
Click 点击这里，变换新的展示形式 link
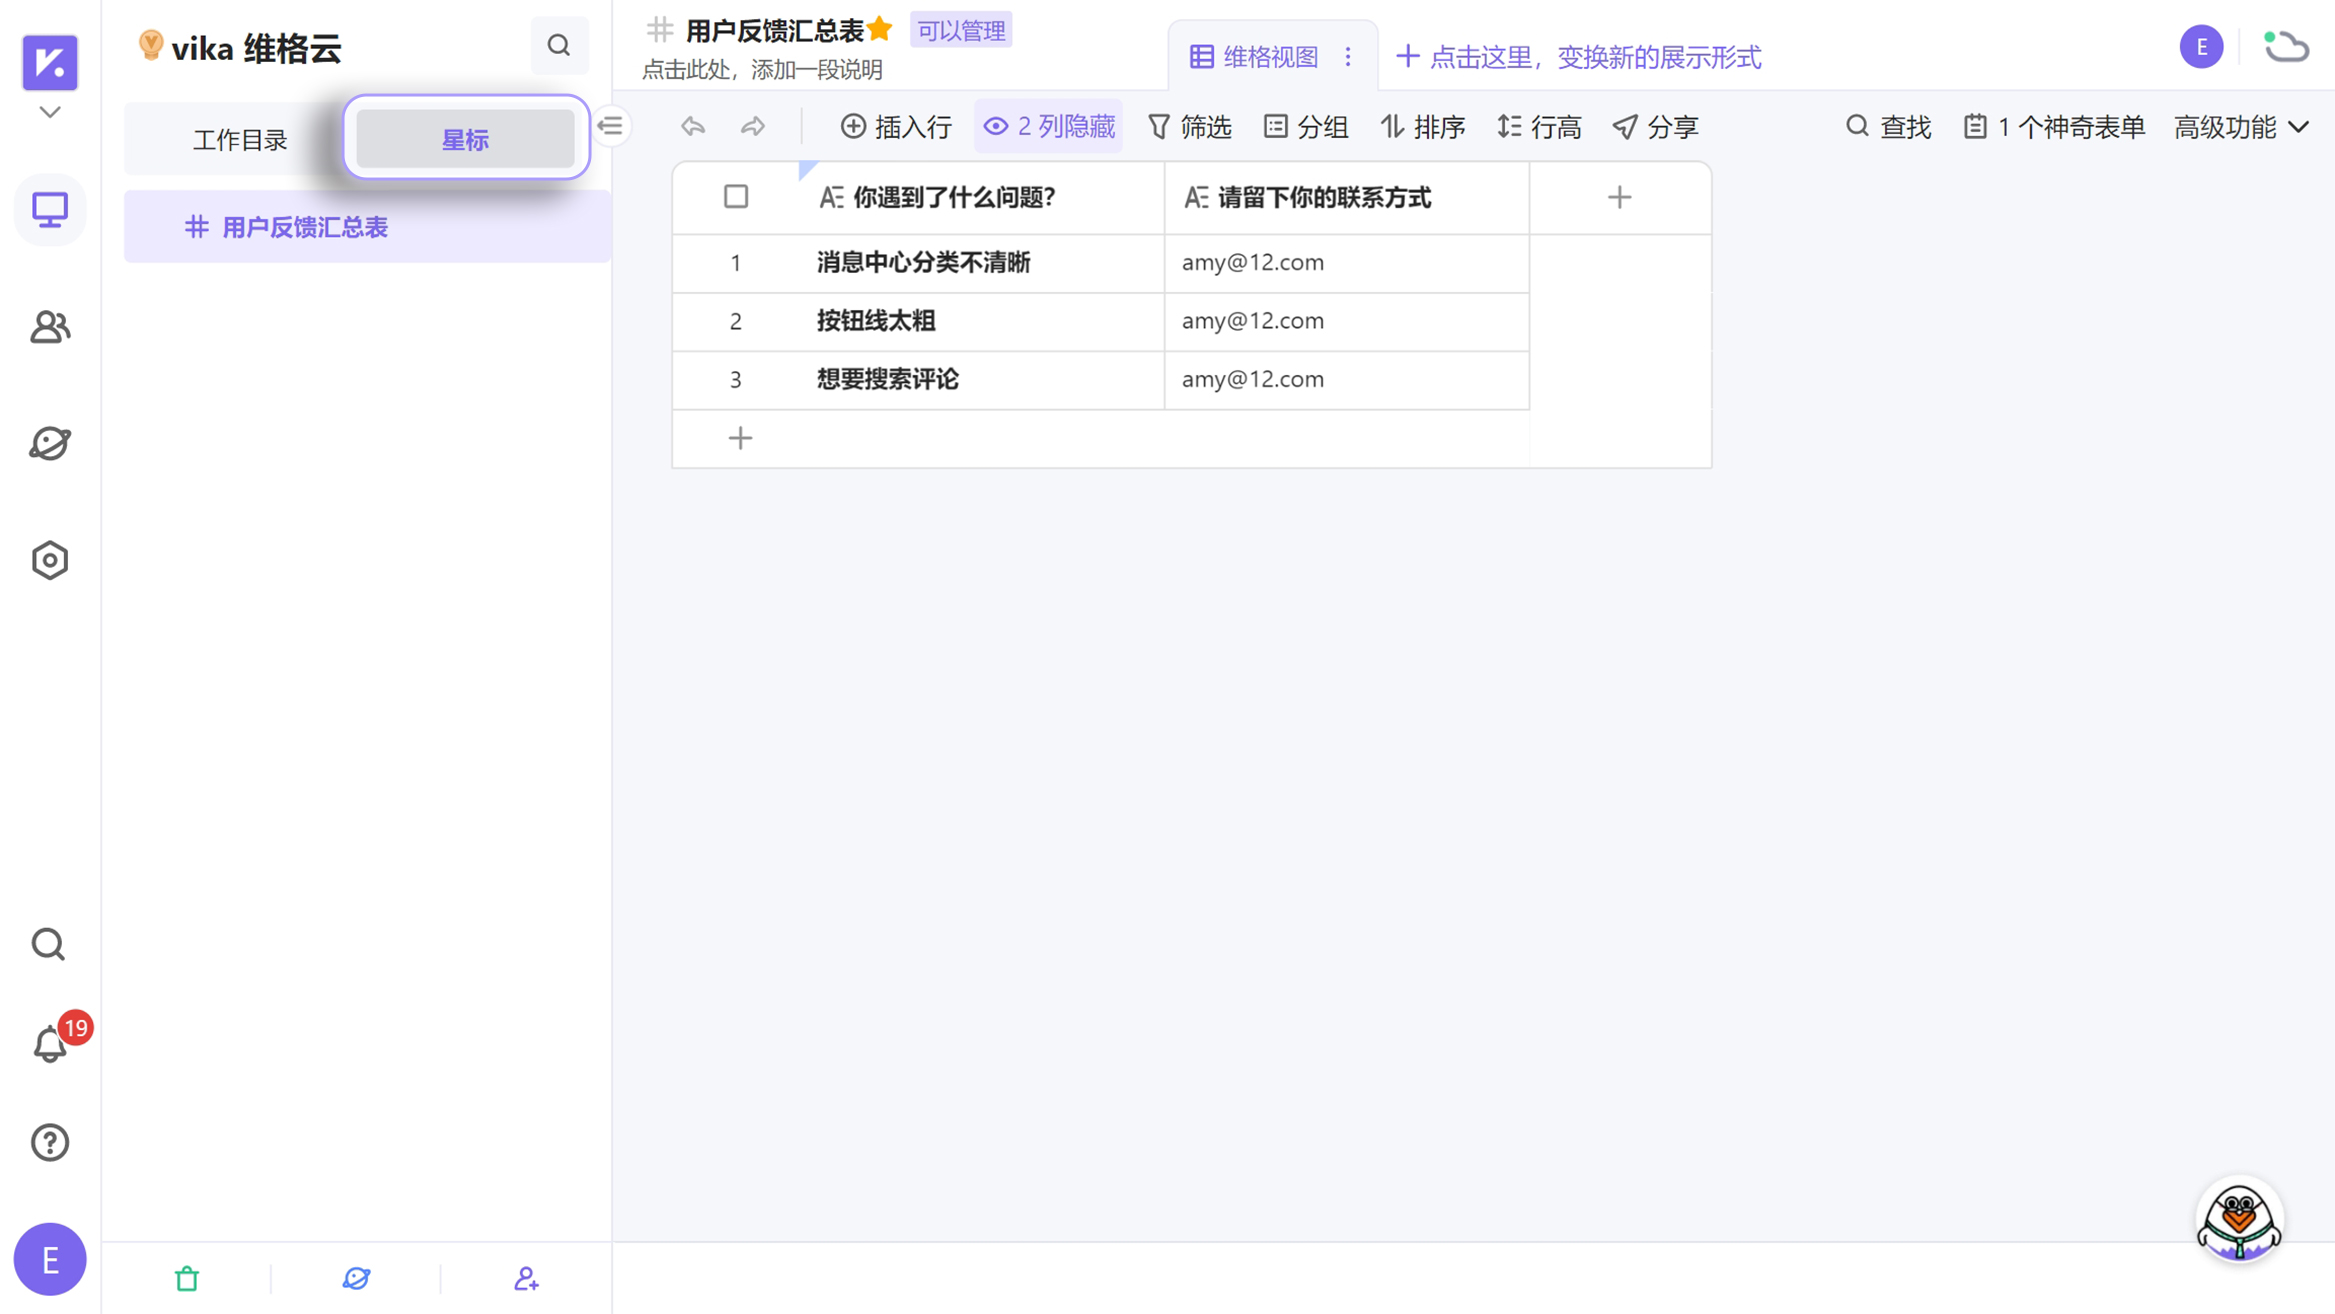[x=1578, y=57]
